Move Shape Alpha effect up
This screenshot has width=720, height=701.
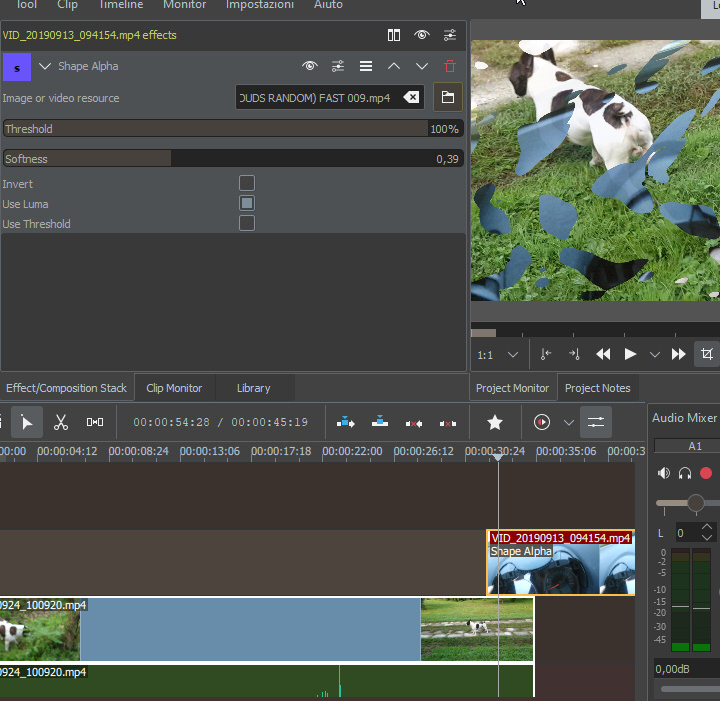394,67
